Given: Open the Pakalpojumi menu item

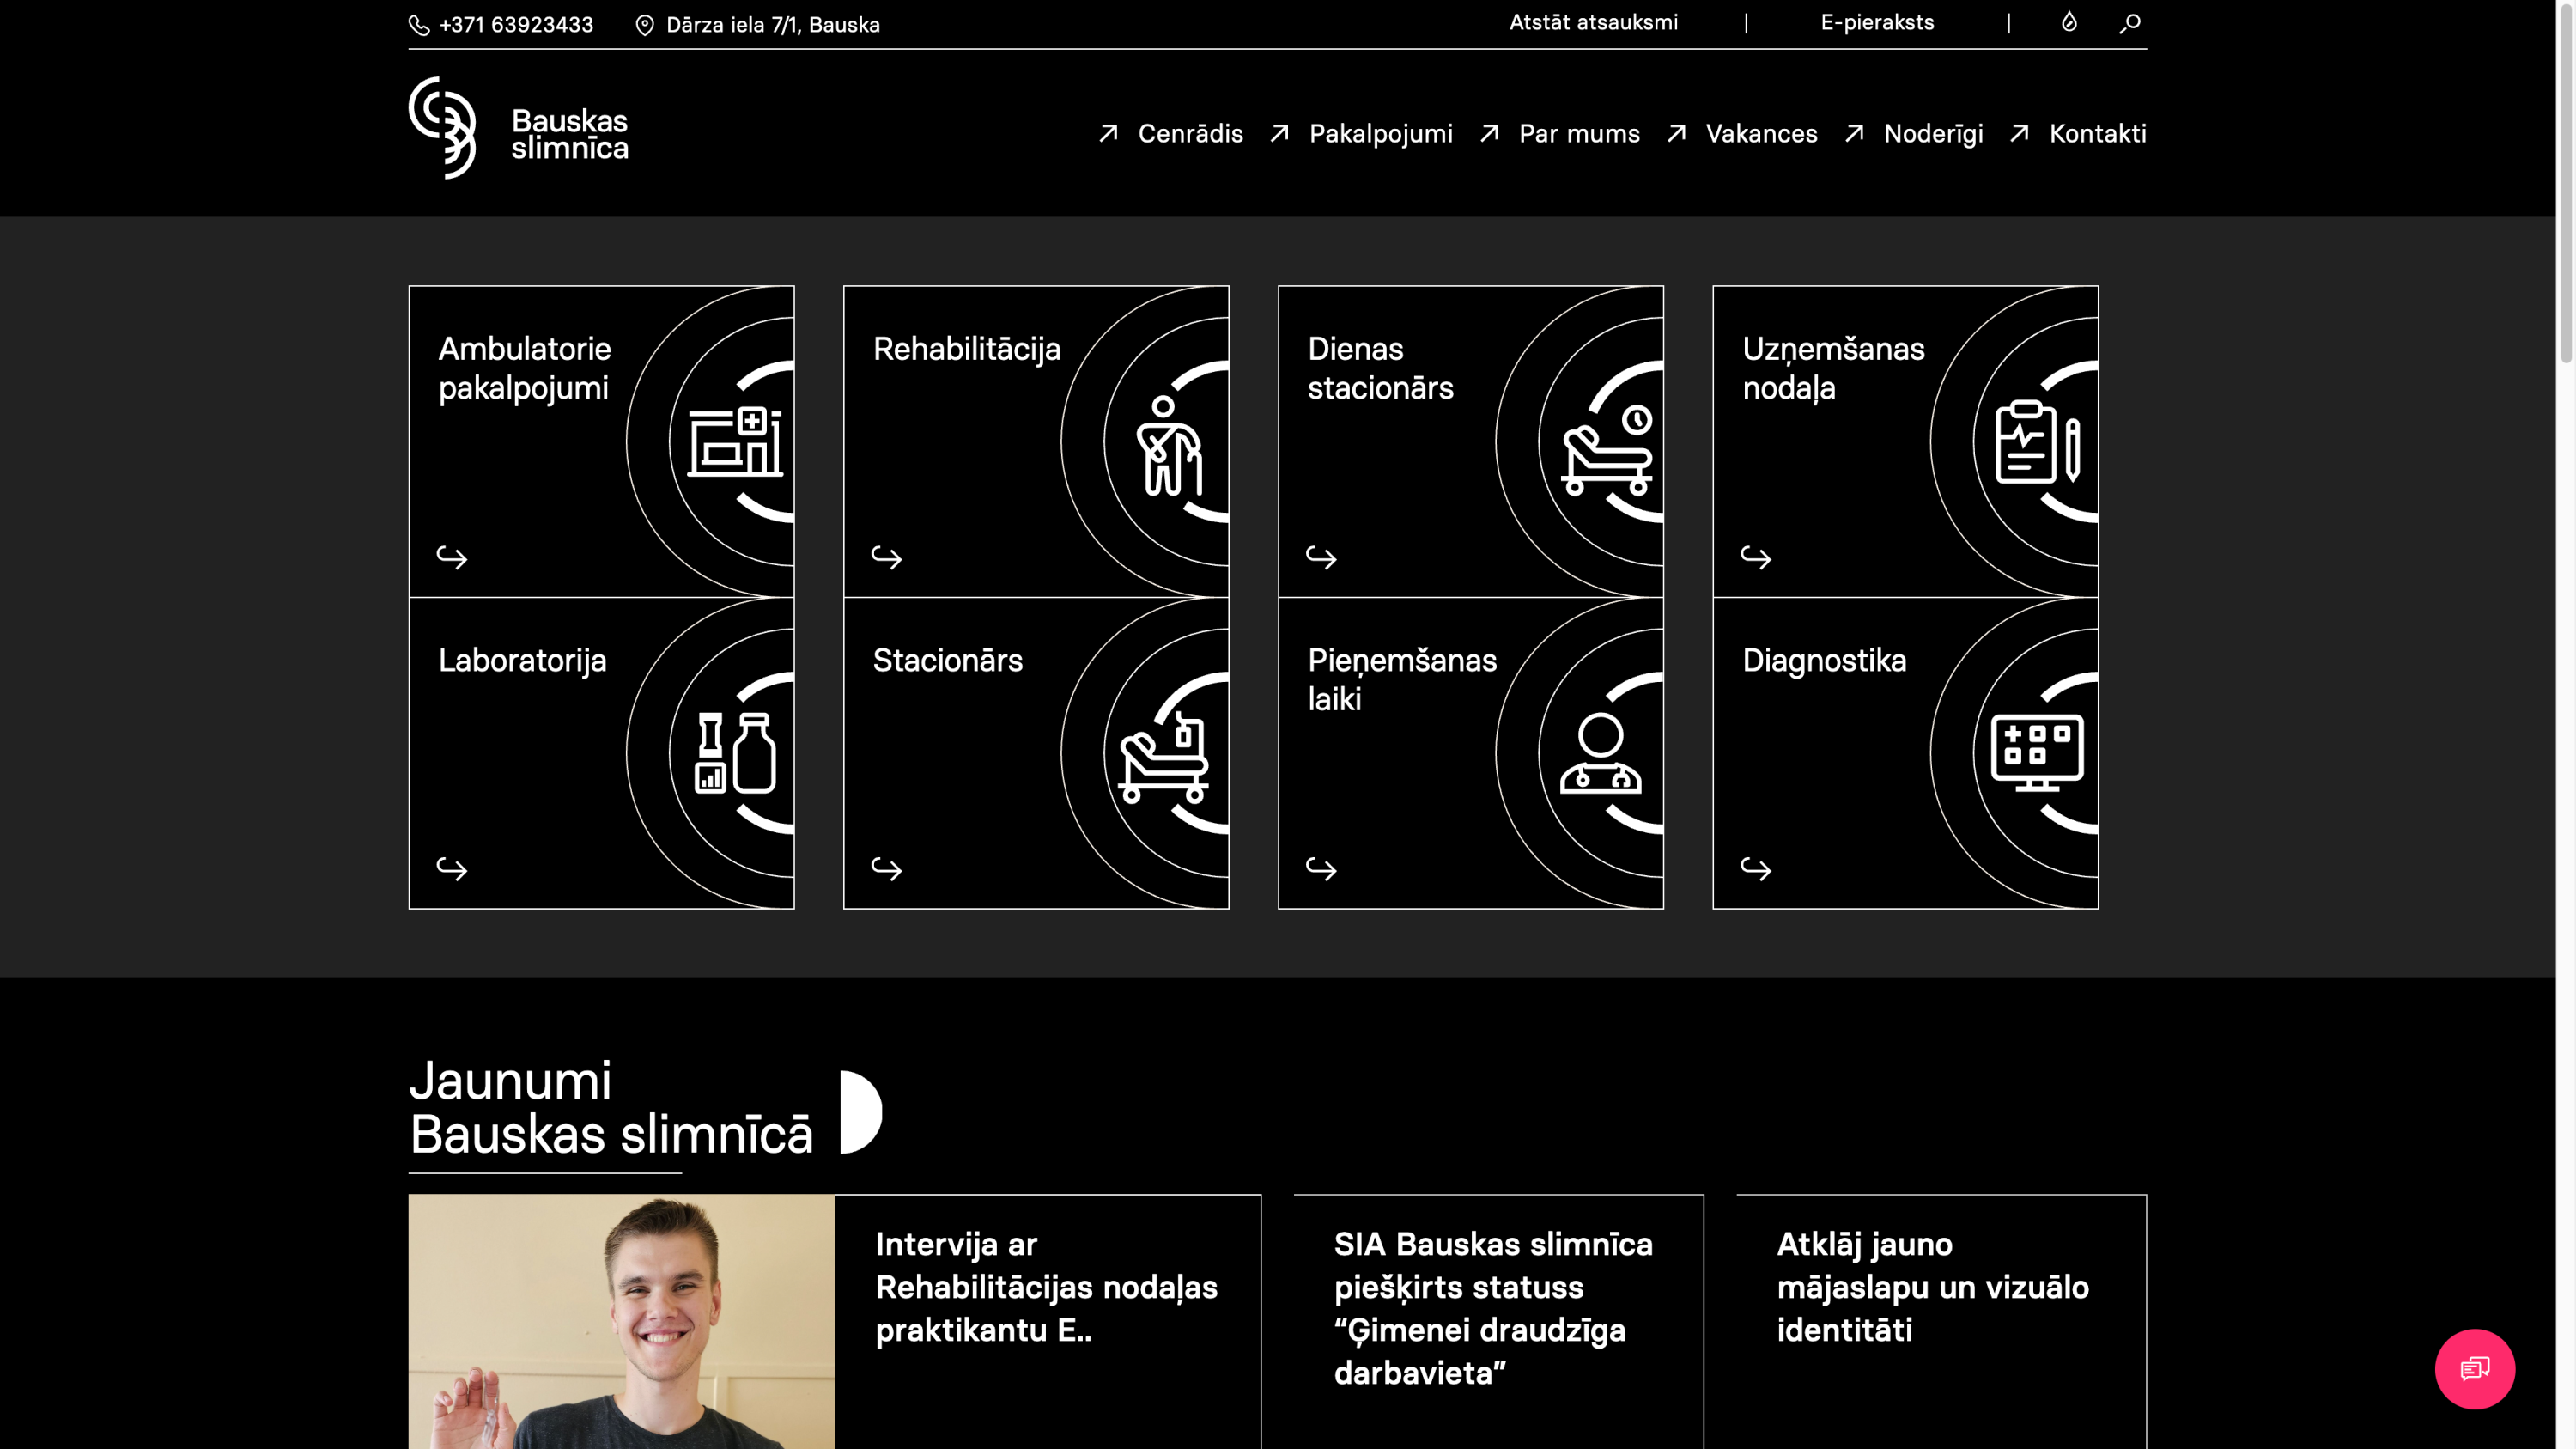Looking at the screenshot, I should pos(1380,134).
